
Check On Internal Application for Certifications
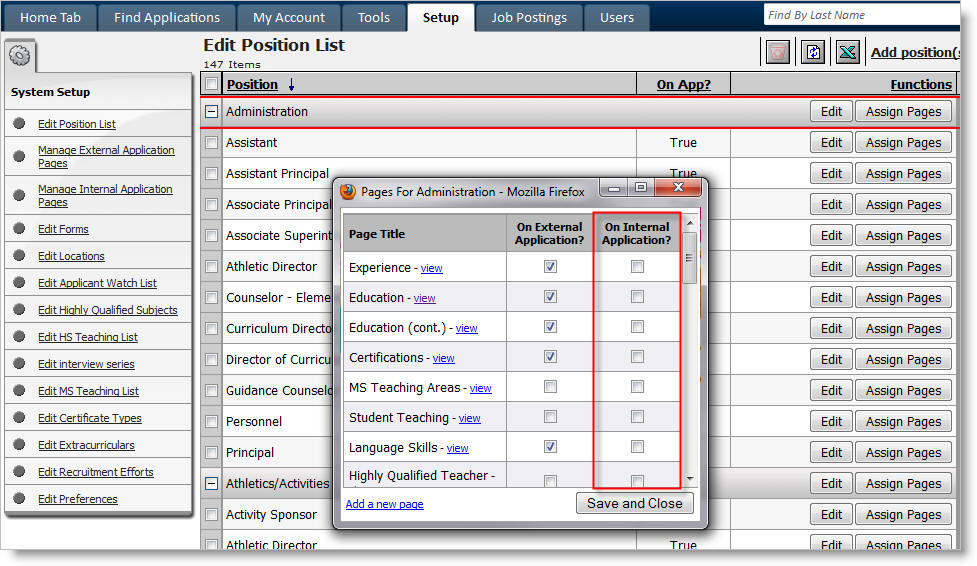637,357
